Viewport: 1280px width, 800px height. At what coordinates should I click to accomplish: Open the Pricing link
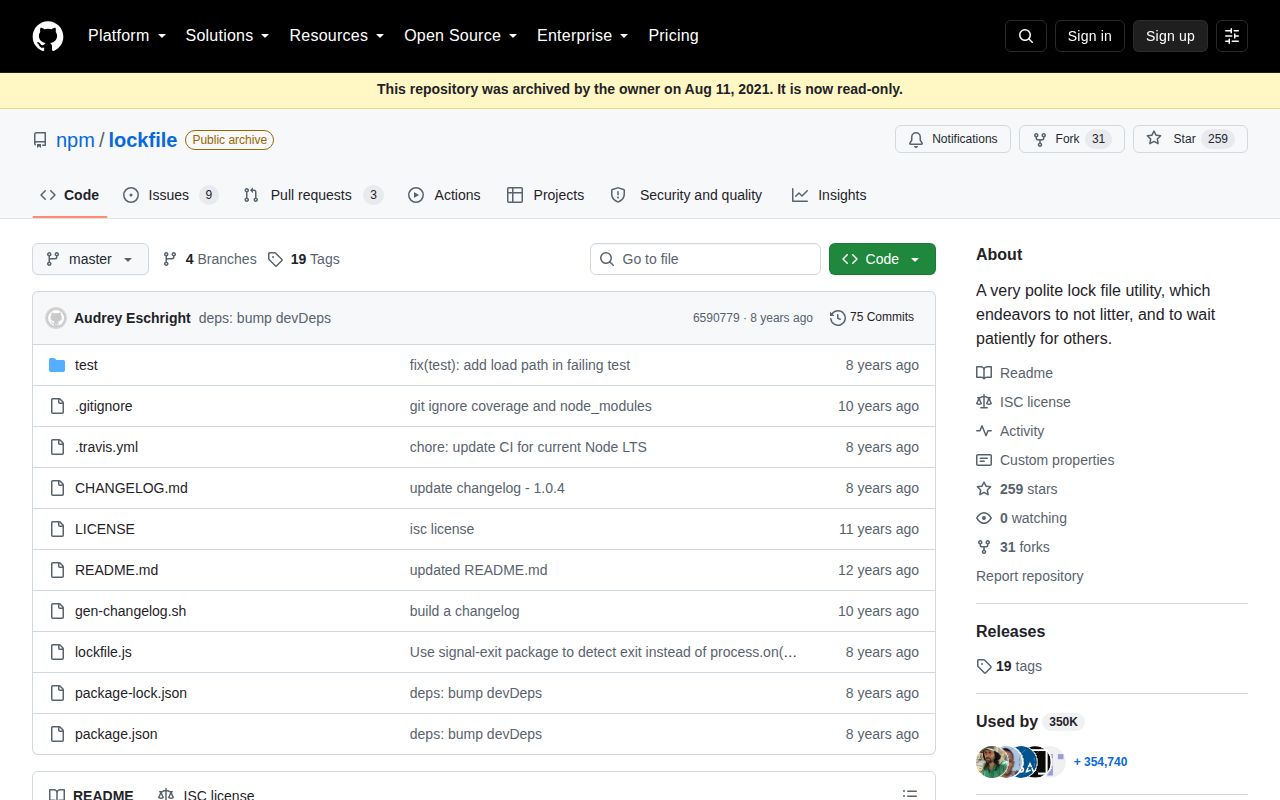pyautogui.click(x=673, y=36)
